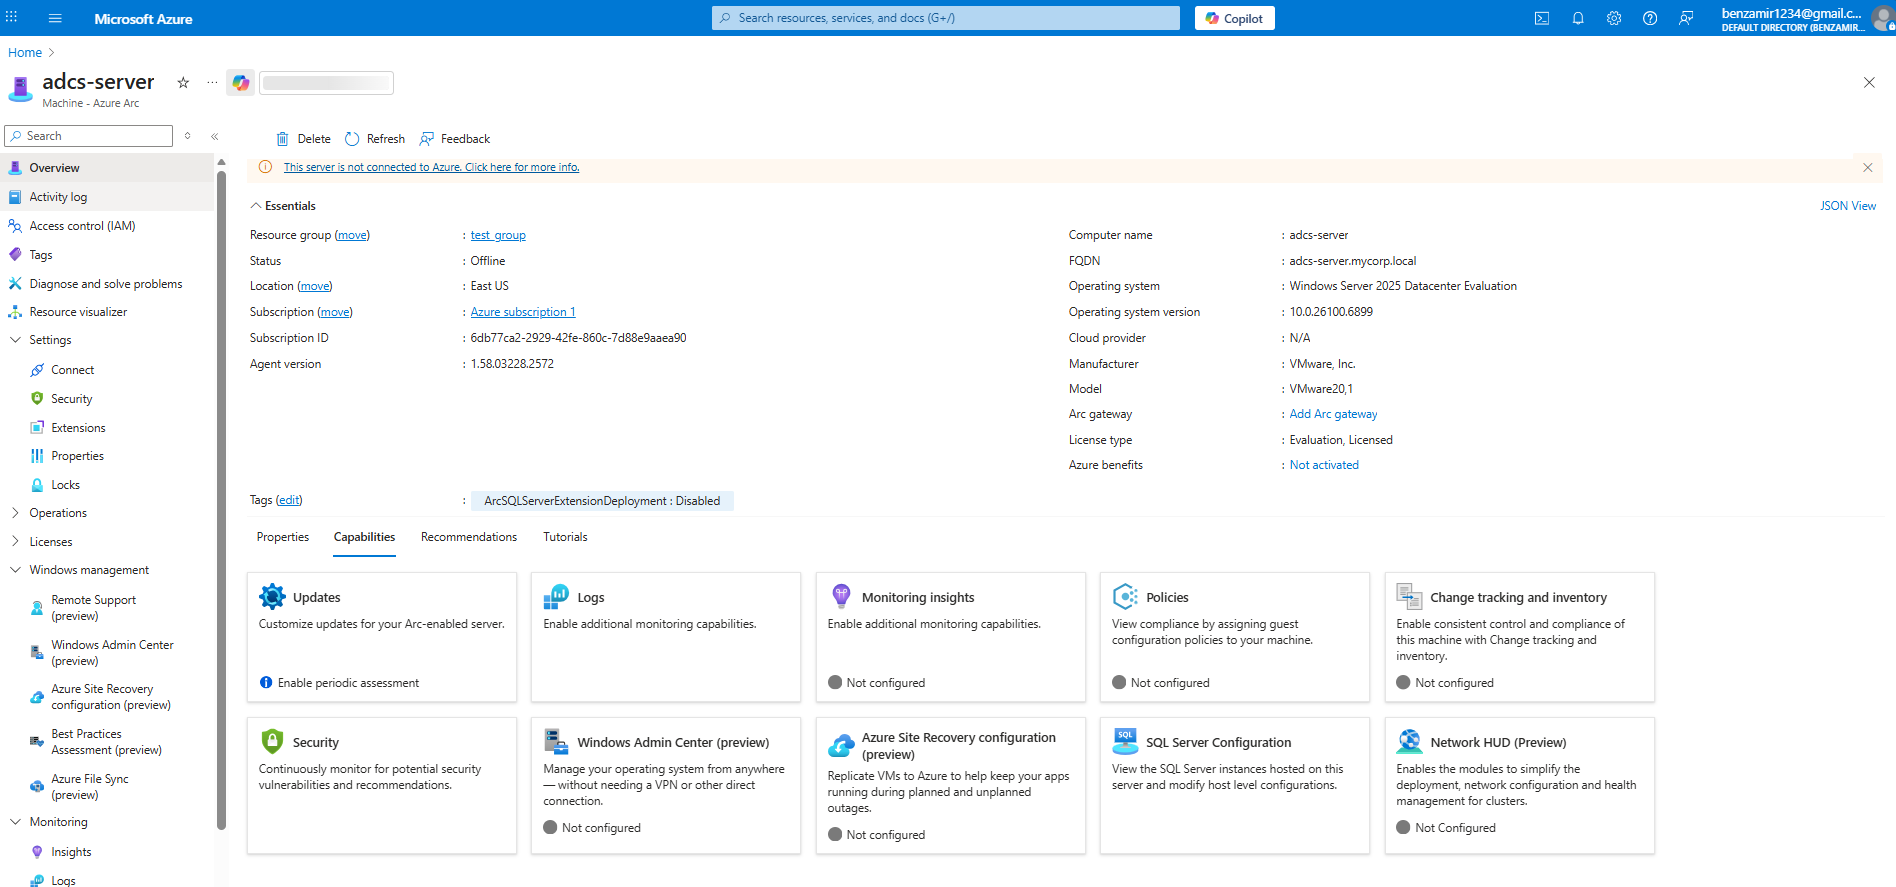The width and height of the screenshot is (1896, 887).
Task: Expand the Licenses sidebar group
Action: (x=15, y=542)
